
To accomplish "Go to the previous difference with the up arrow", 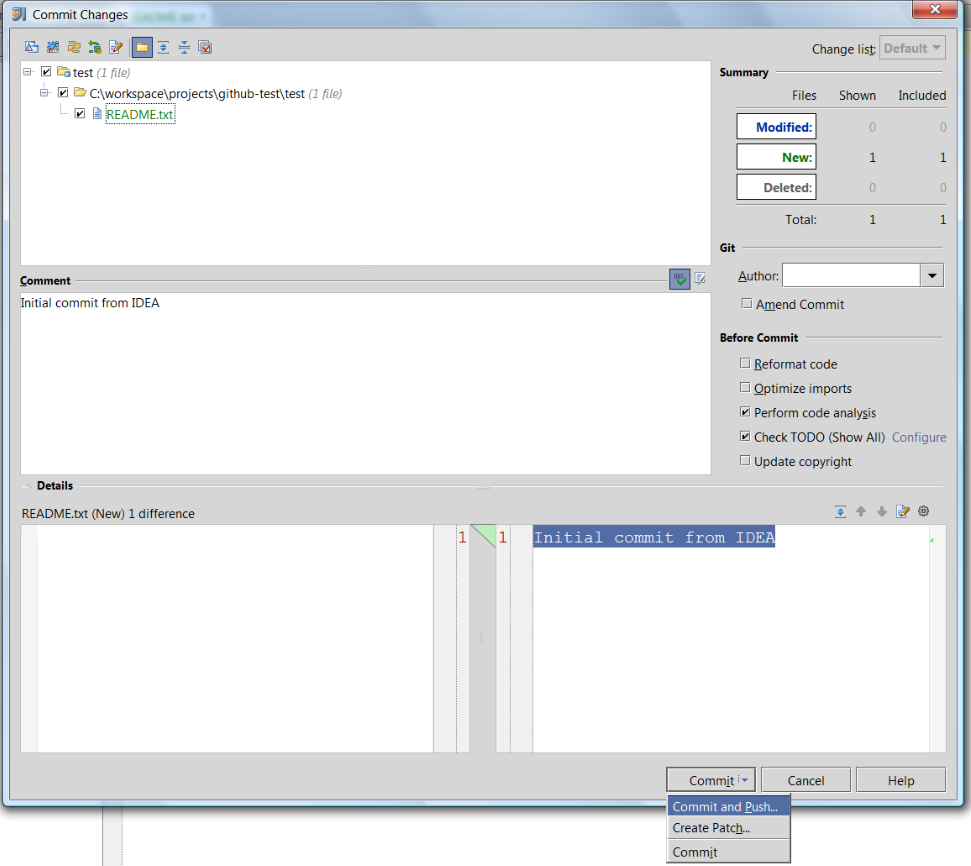I will (861, 512).
